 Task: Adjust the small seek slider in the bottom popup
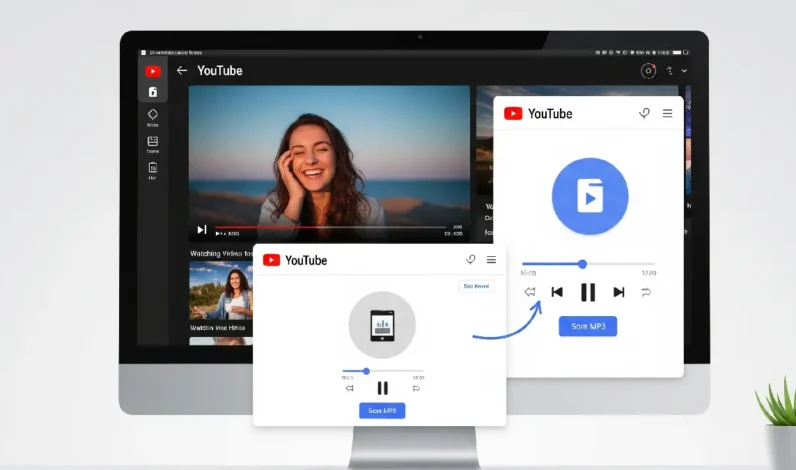click(x=383, y=371)
